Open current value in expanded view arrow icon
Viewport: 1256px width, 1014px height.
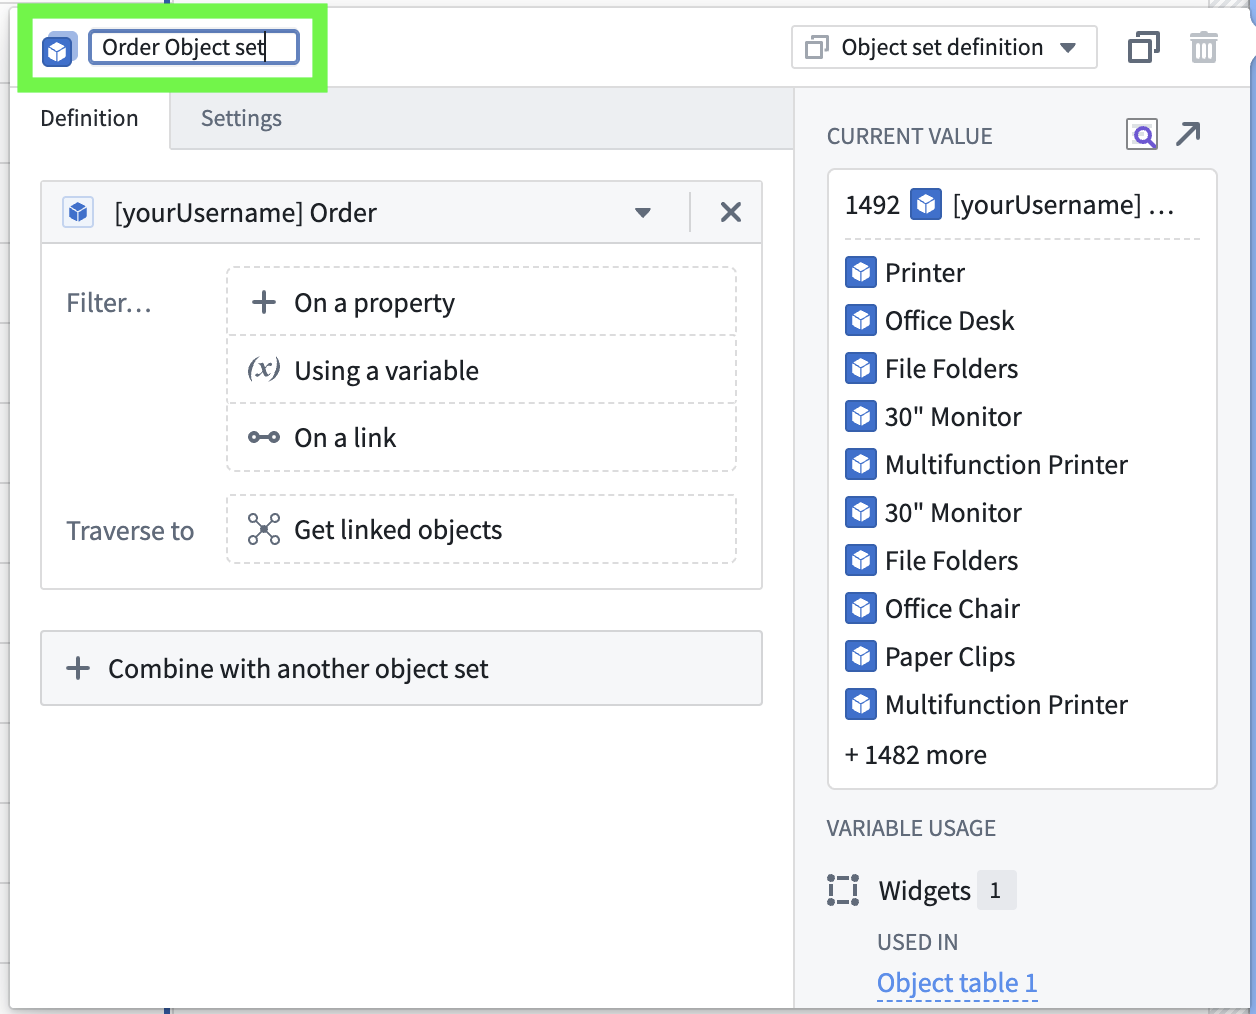coord(1188,133)
